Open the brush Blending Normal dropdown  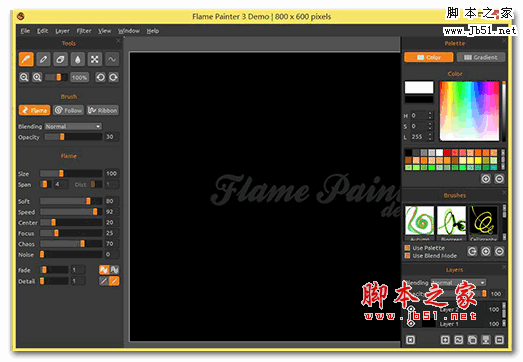pyautogui.click(x=73, y=126)
